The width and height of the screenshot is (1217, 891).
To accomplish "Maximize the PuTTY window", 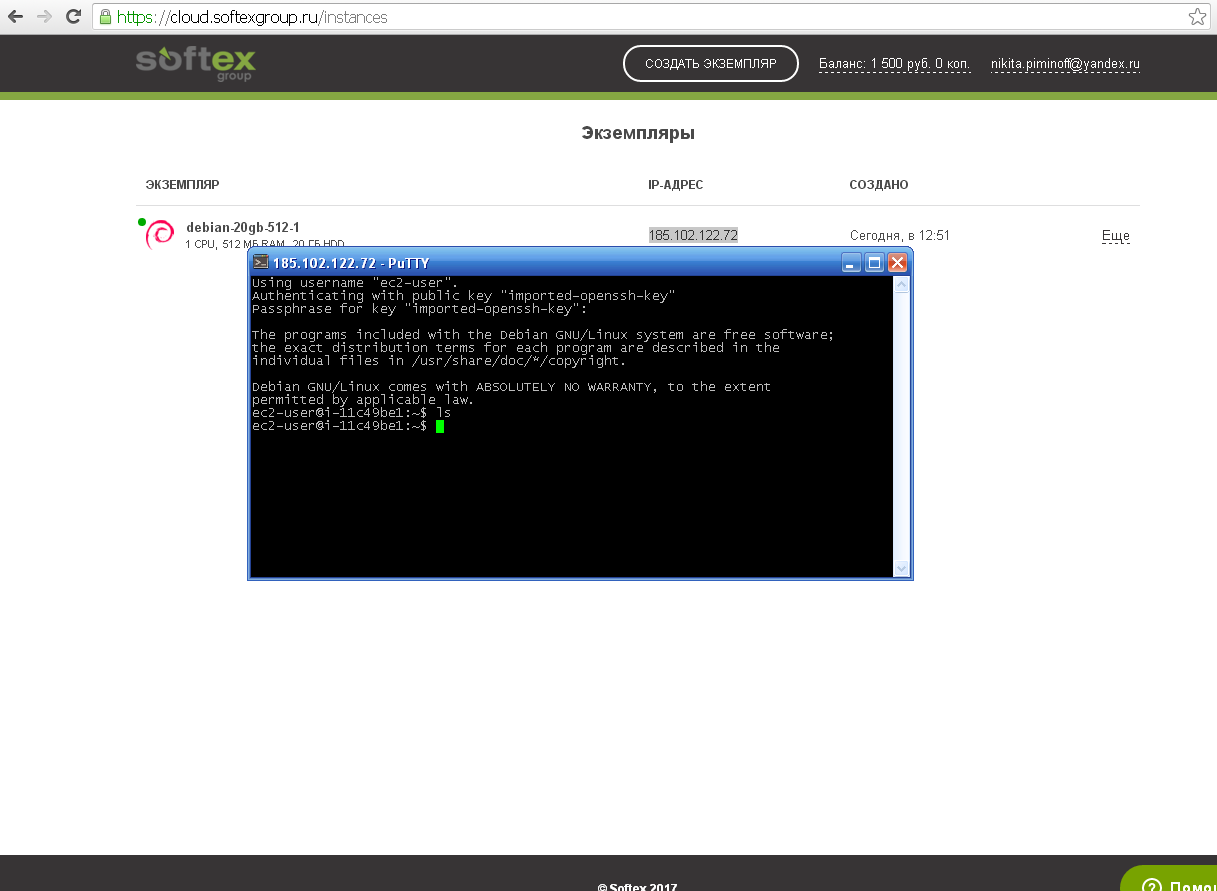I will coord(874,263).
